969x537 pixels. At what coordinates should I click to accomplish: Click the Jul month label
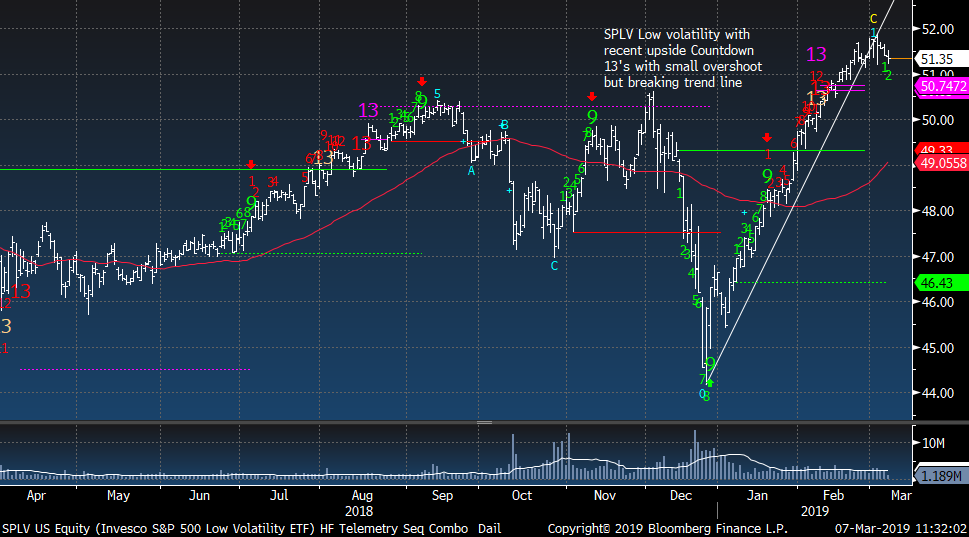(279, 496)
